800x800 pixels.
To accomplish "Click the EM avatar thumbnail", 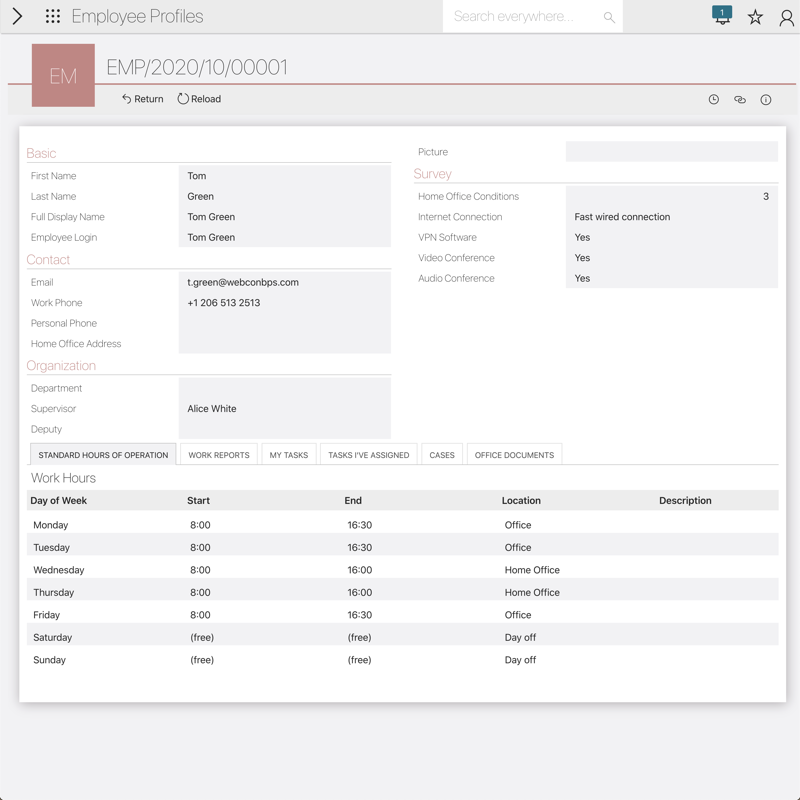I will 63,76.
